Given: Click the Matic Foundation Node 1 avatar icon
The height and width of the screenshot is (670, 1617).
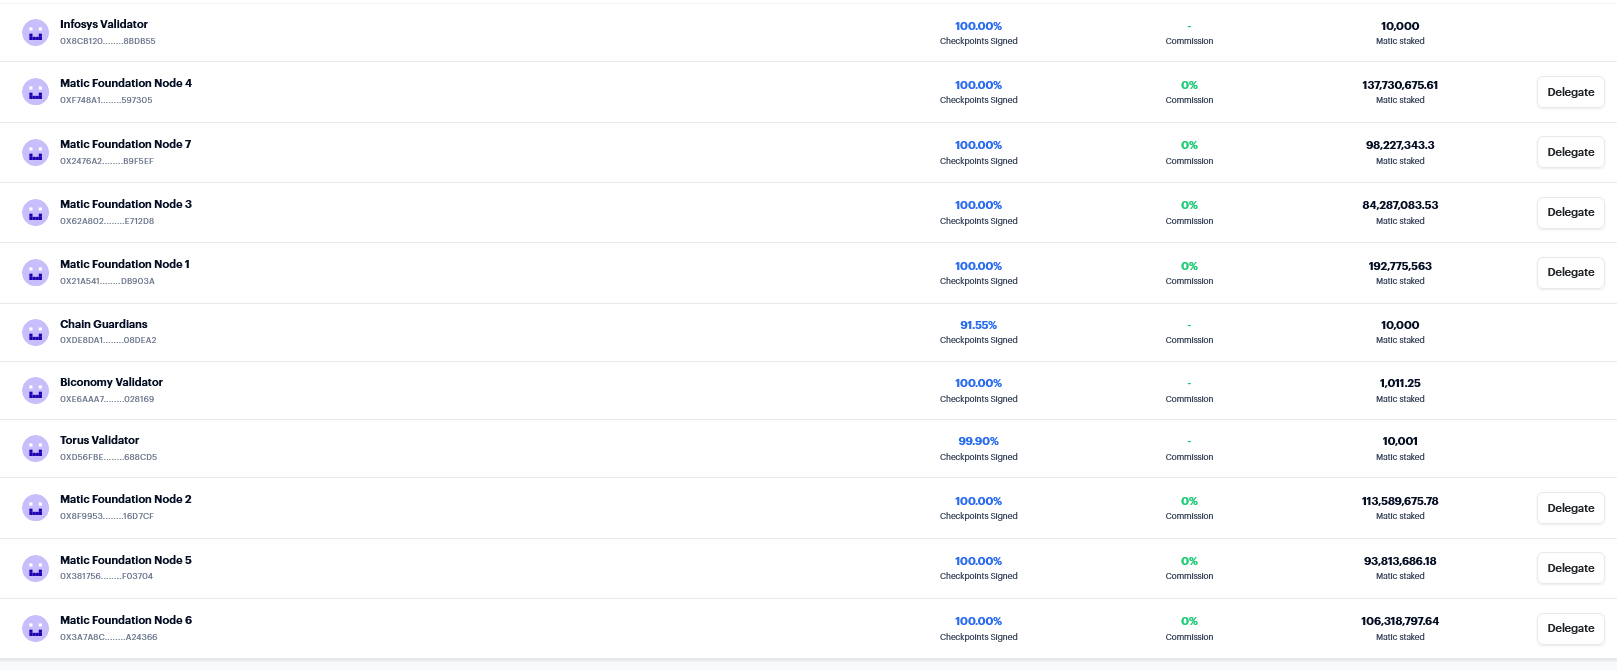Looking at the screenshot, I should tap(36, 272).
